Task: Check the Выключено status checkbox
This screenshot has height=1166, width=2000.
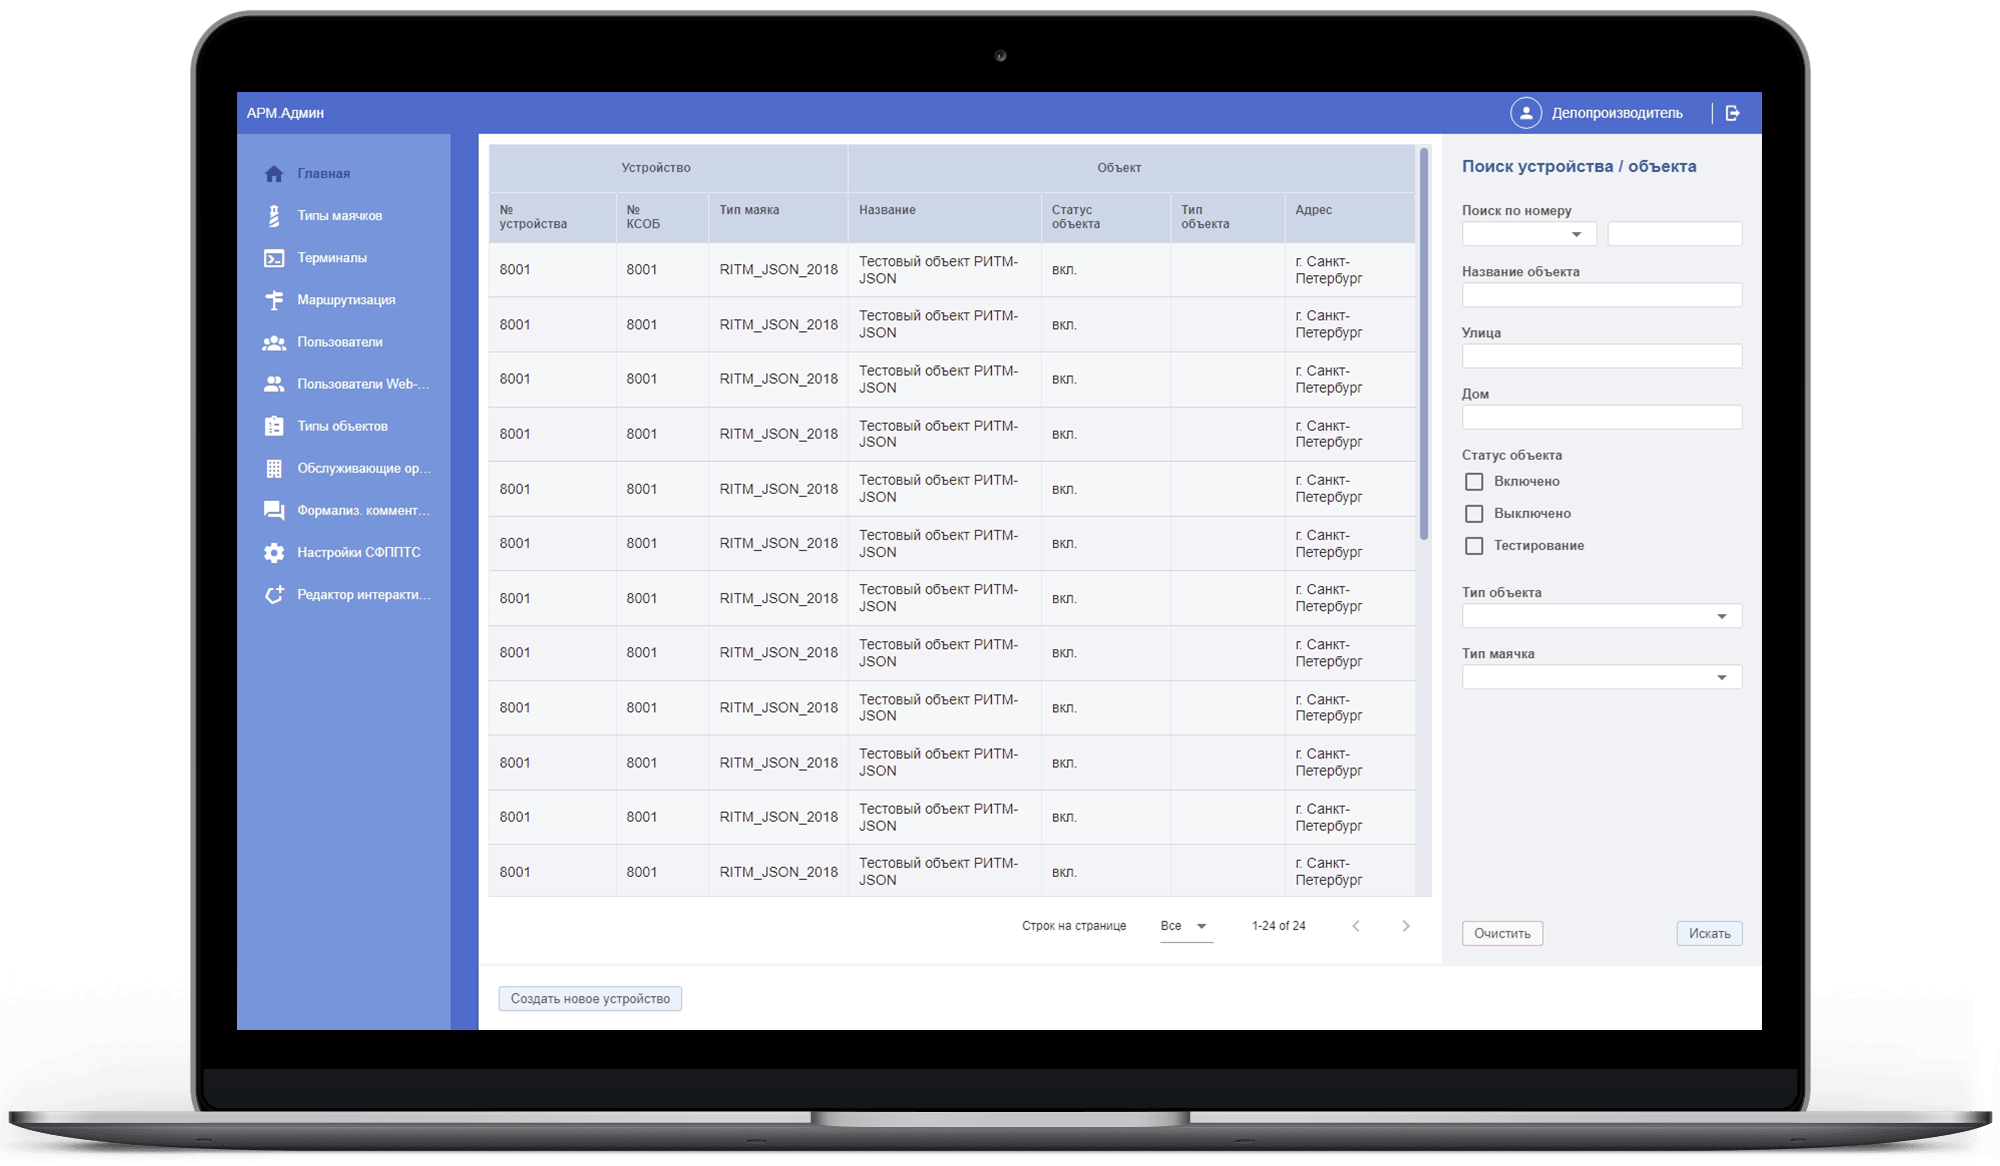Action: (1474, 514)
